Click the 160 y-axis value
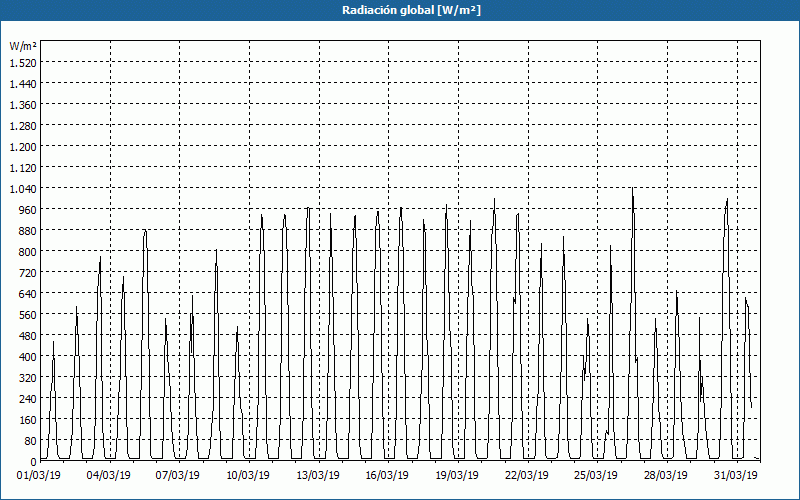This screenshot has height=500, width=800. (28, 419)
